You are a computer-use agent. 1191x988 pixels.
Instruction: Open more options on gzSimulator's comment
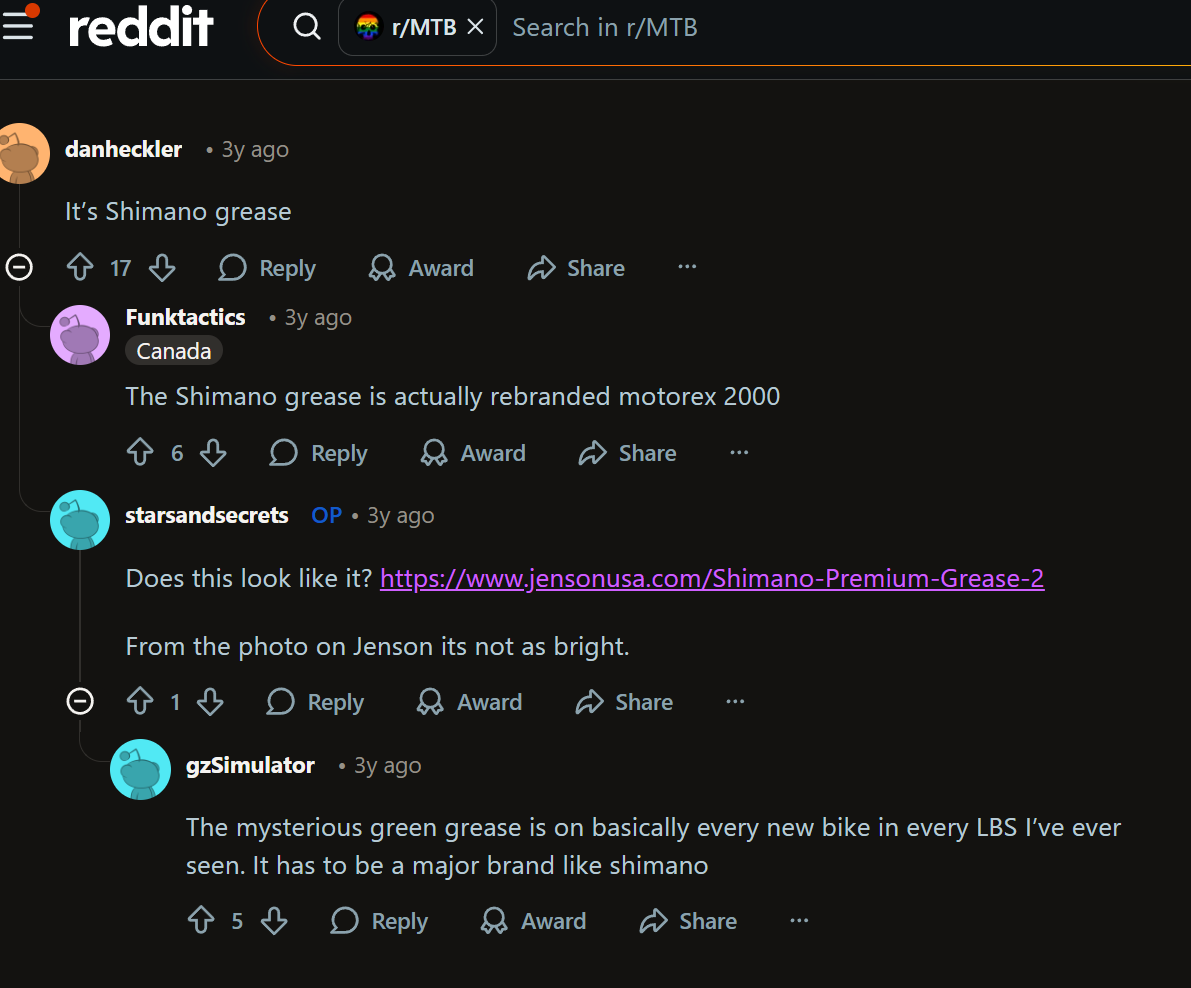(x=799, y=920)
